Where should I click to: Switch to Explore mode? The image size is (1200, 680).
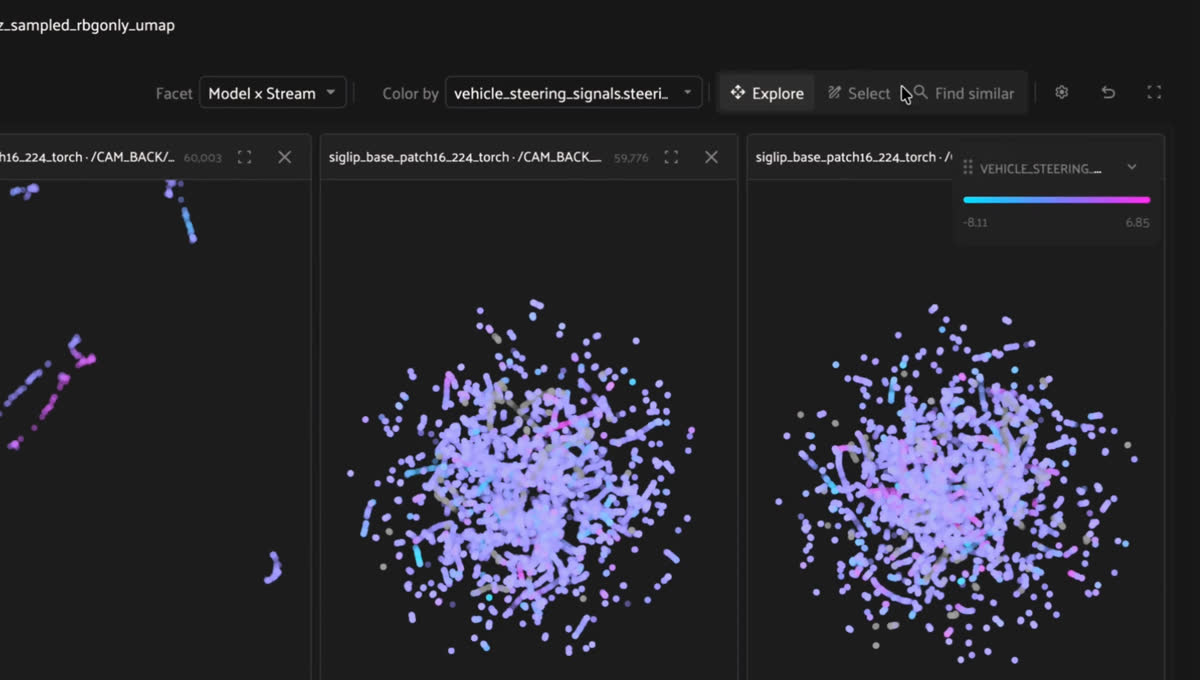[767, 93]
